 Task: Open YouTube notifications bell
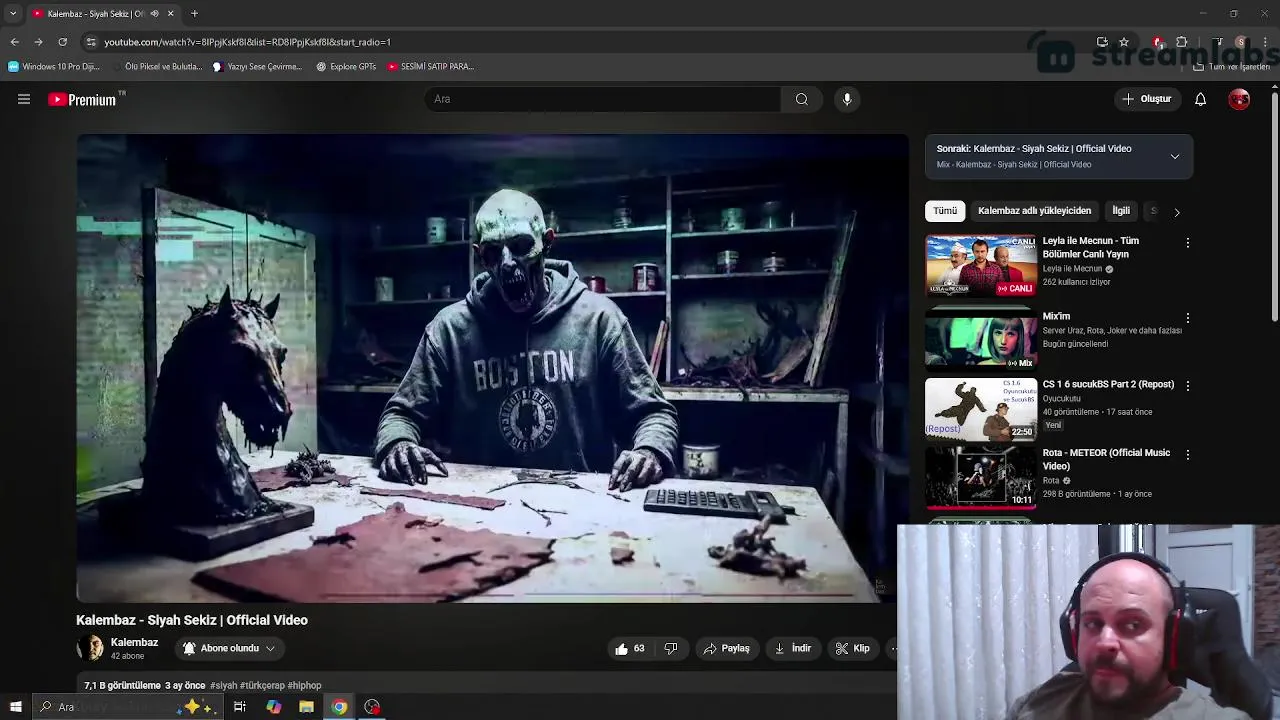click(x=1200, y=99)
